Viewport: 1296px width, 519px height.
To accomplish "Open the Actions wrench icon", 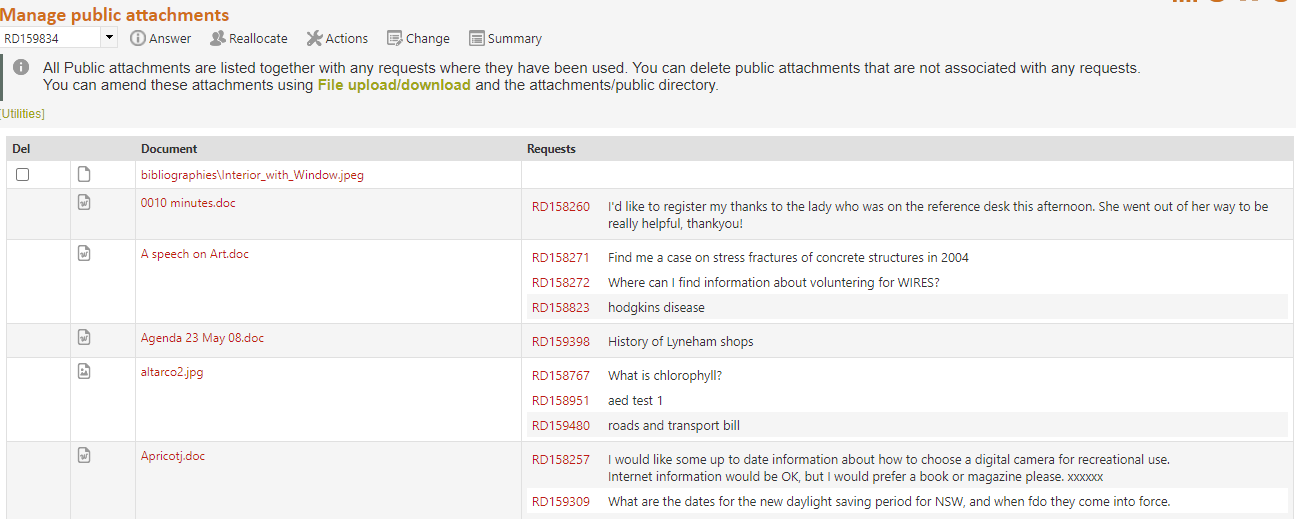I will [x=314, y=38].
